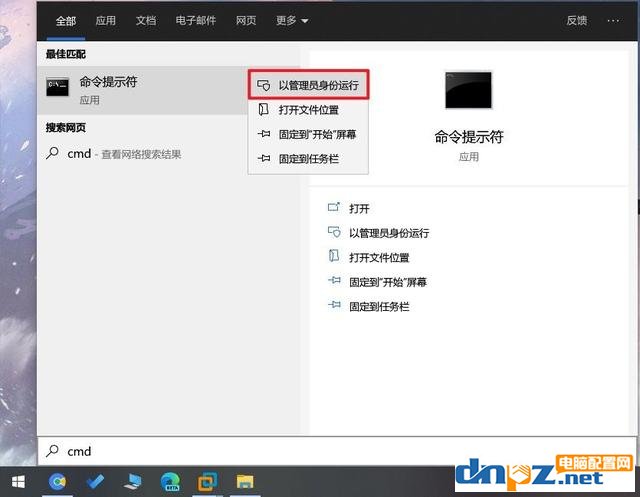Open the Chrome Canary icon on the taskbar
Viewport: 640px width, 497px height.
[x=58, y=482]
